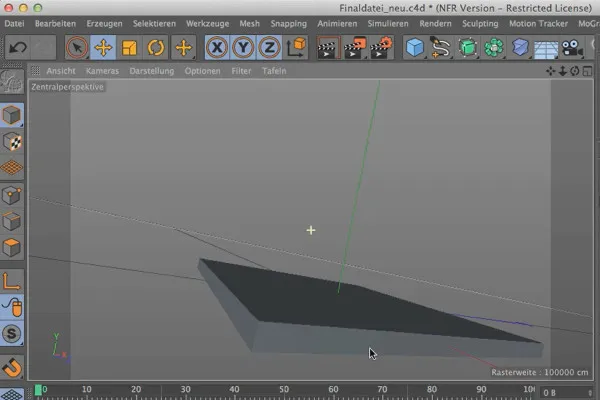This screenshot has width=600, height=400.
Task: Open viewport Tafeln menu
Action: (274, 71)
